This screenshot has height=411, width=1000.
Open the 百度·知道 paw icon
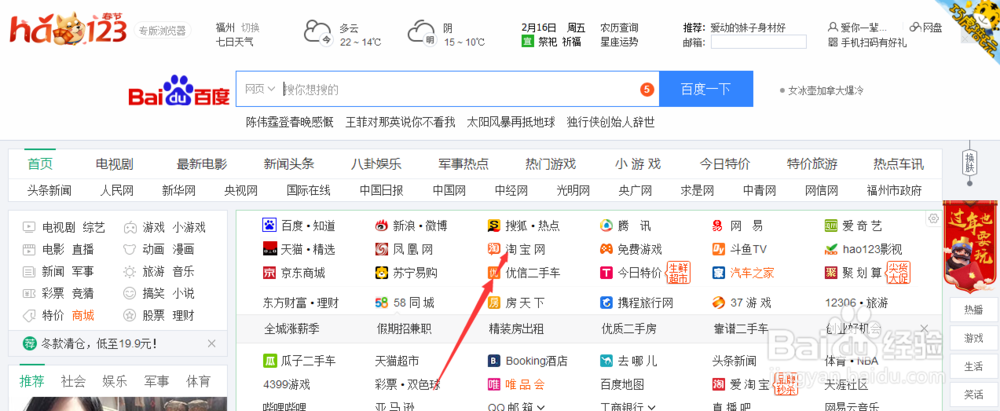[268, 225]
